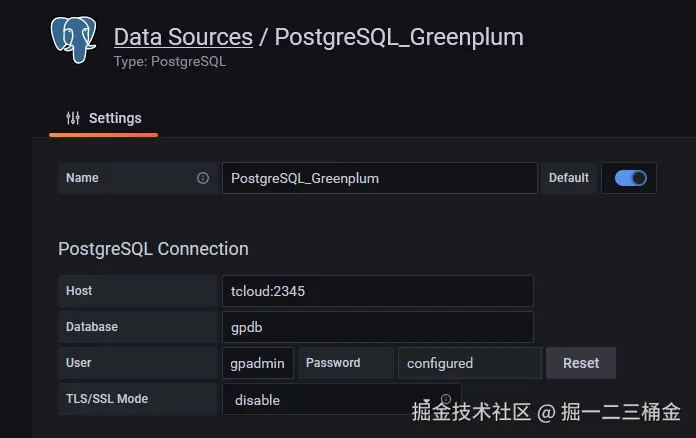Click the Type: PostgreSQL subtitle
This screenshot has height=438, width=696.
(x=170, y=61)
